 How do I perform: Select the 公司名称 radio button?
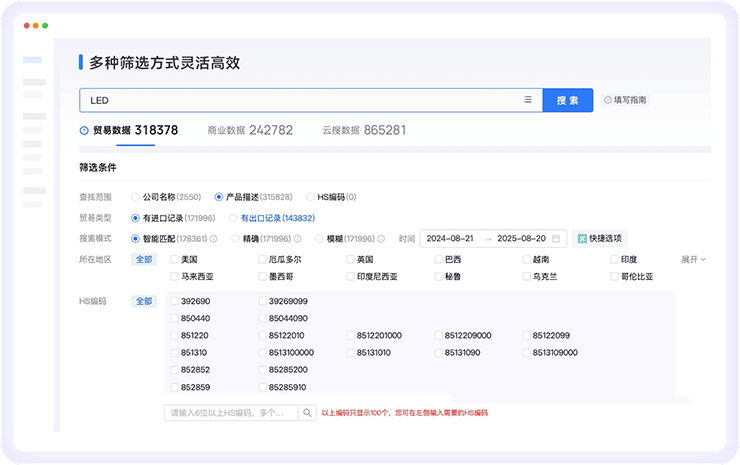[x=135, y=197]
